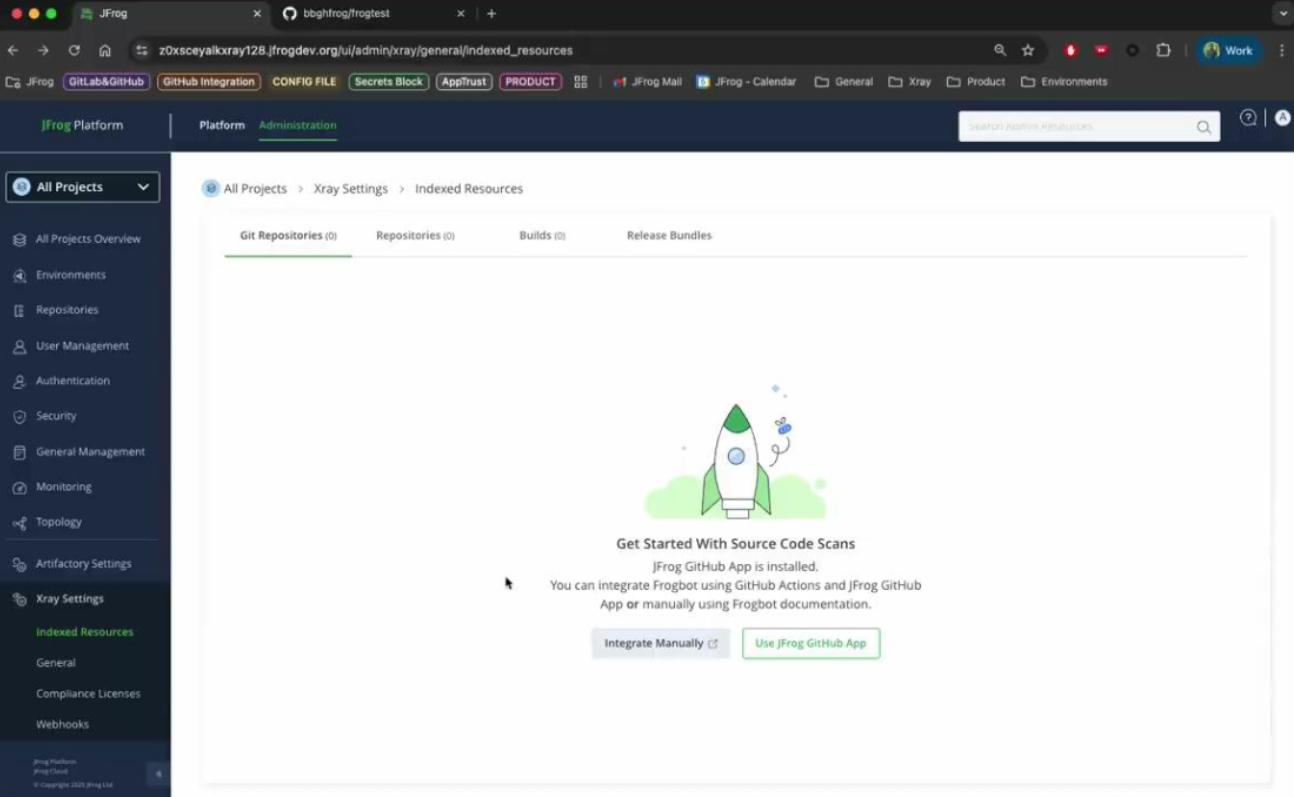Click the Monitoring icon in sidebar
1294x797 pixels.
click(19, 487)
